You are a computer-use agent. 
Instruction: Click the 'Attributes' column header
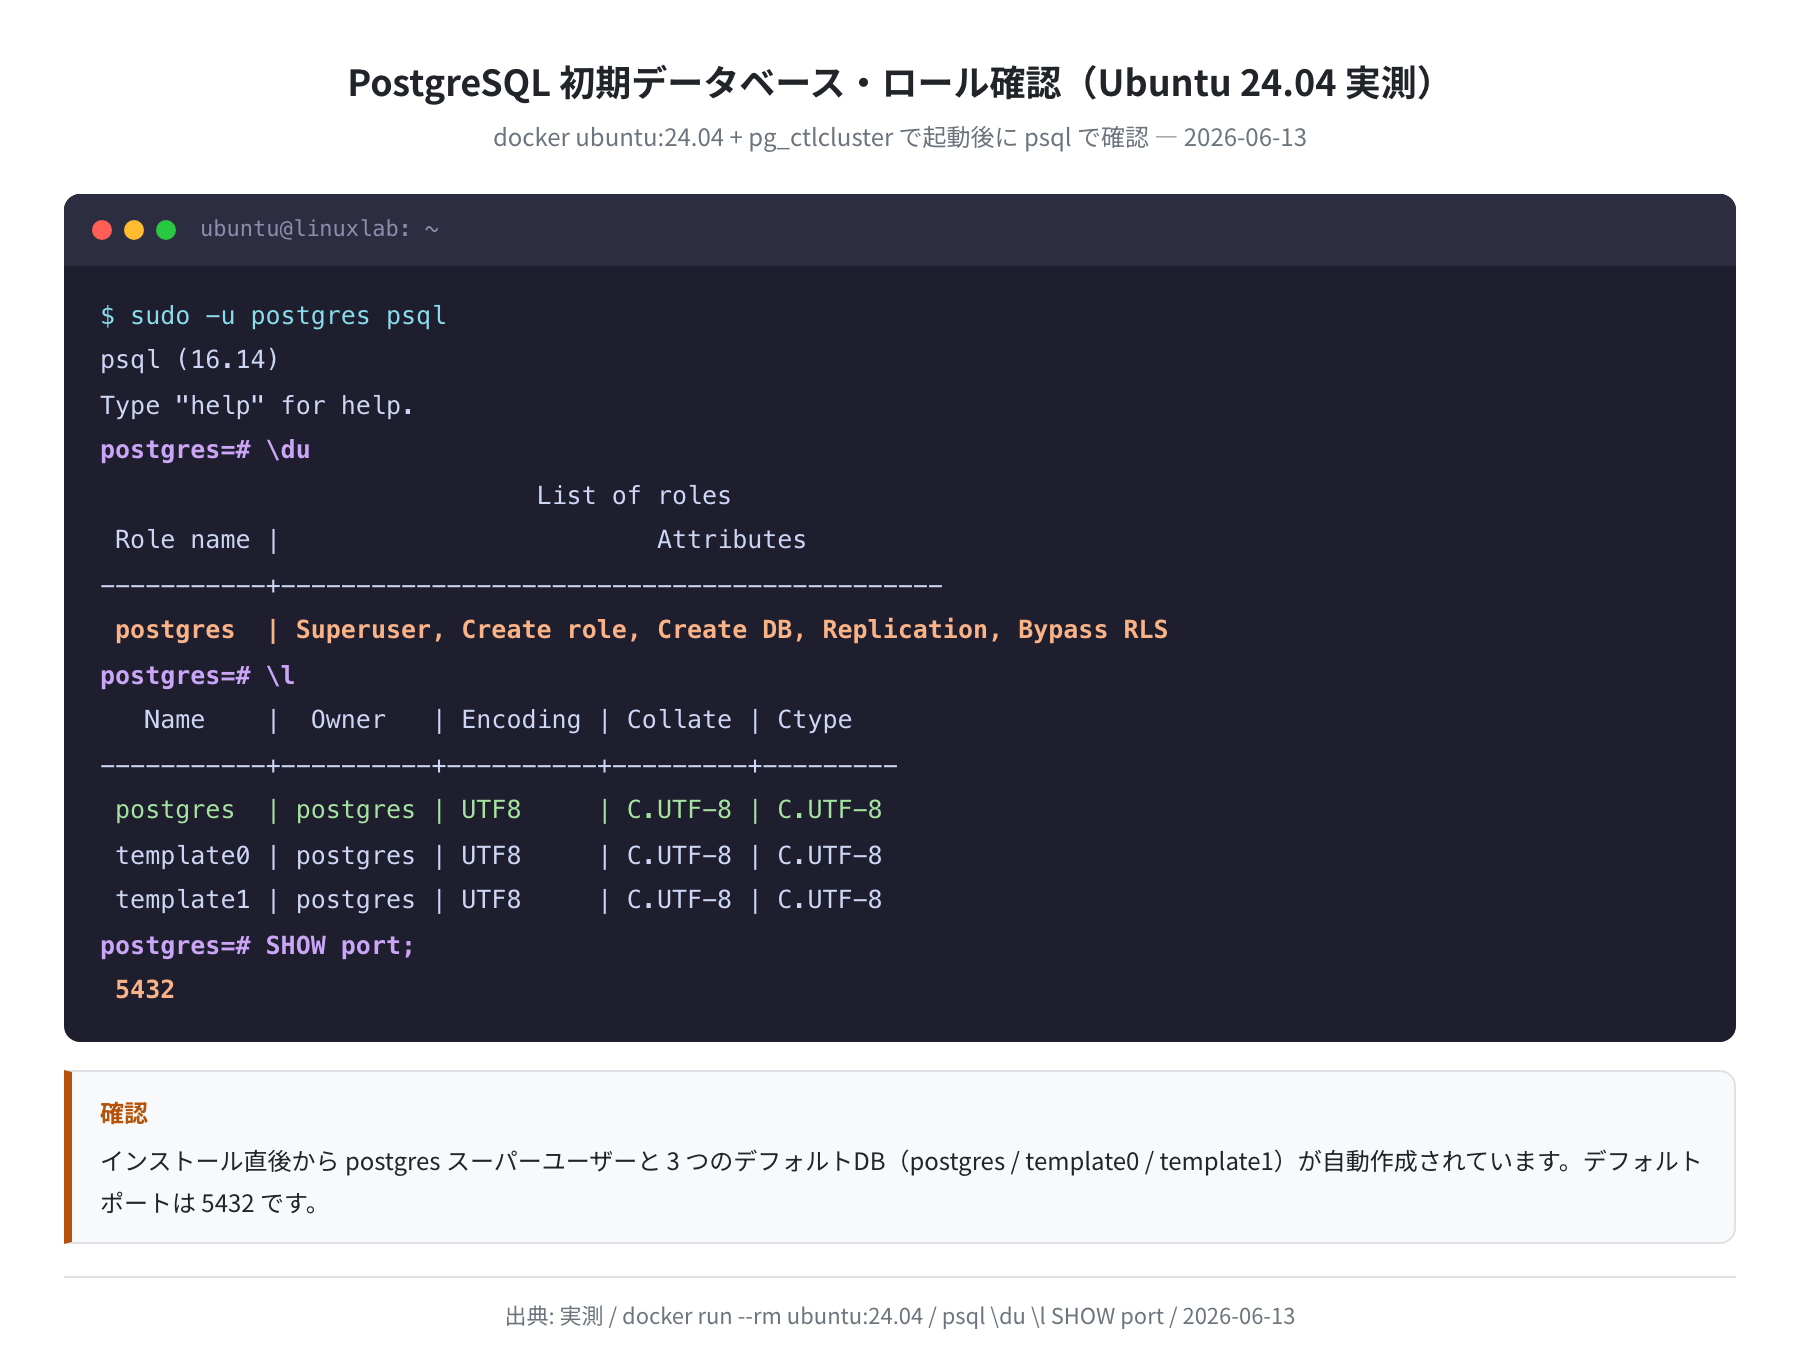(x=732, y=540)
